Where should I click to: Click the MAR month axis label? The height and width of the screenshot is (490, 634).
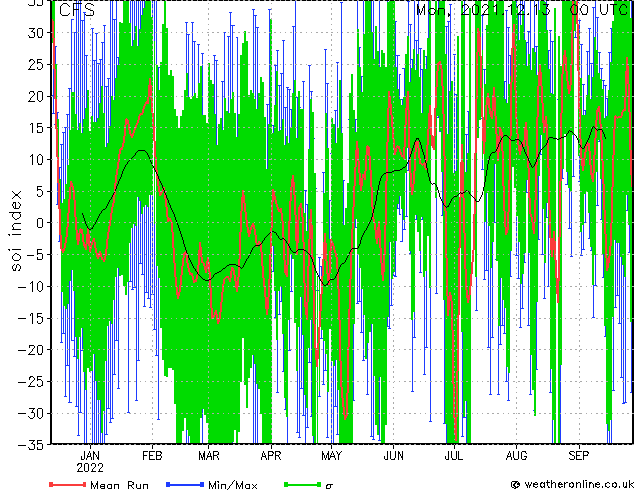[x=209, y=456]
